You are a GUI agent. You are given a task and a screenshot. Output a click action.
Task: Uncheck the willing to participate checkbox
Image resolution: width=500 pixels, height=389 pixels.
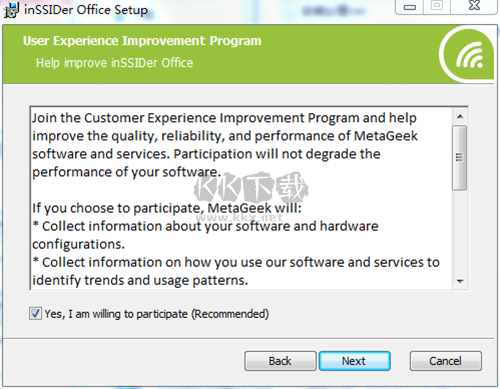pyautogui.click(x=35, y=314)
